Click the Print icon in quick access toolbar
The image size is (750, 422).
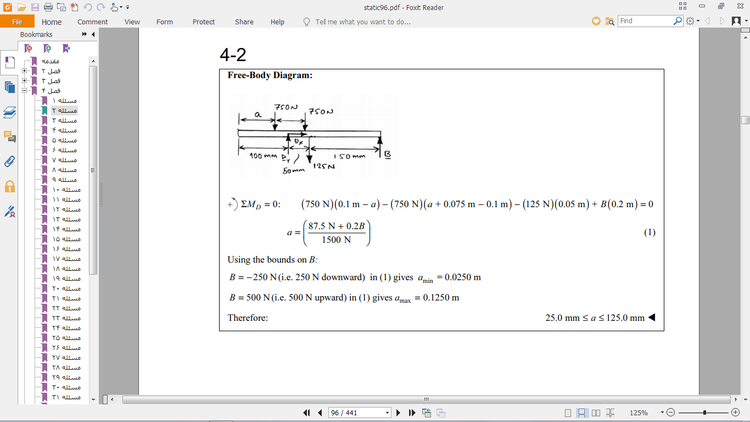tap(49, 6)
